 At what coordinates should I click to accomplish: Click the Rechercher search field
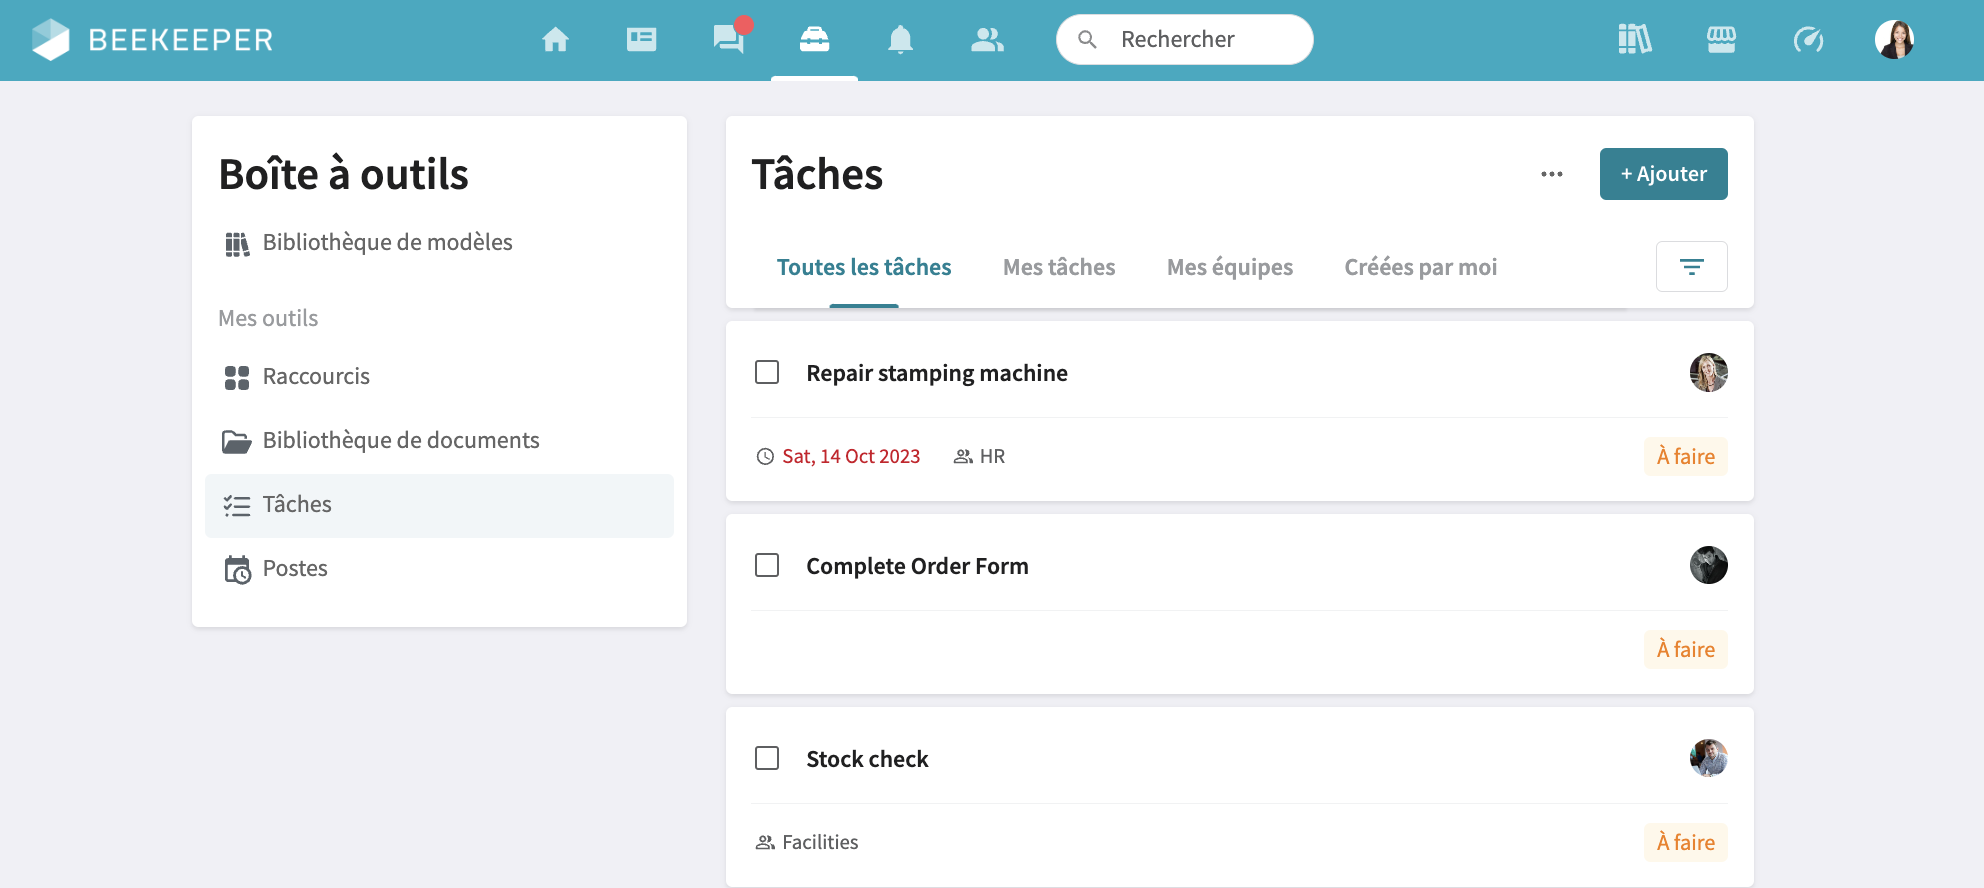click(x=1184, y=40)
